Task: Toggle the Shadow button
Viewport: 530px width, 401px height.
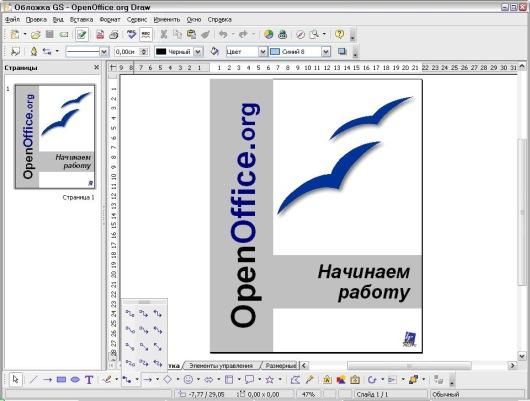Action: click(342, 52)
